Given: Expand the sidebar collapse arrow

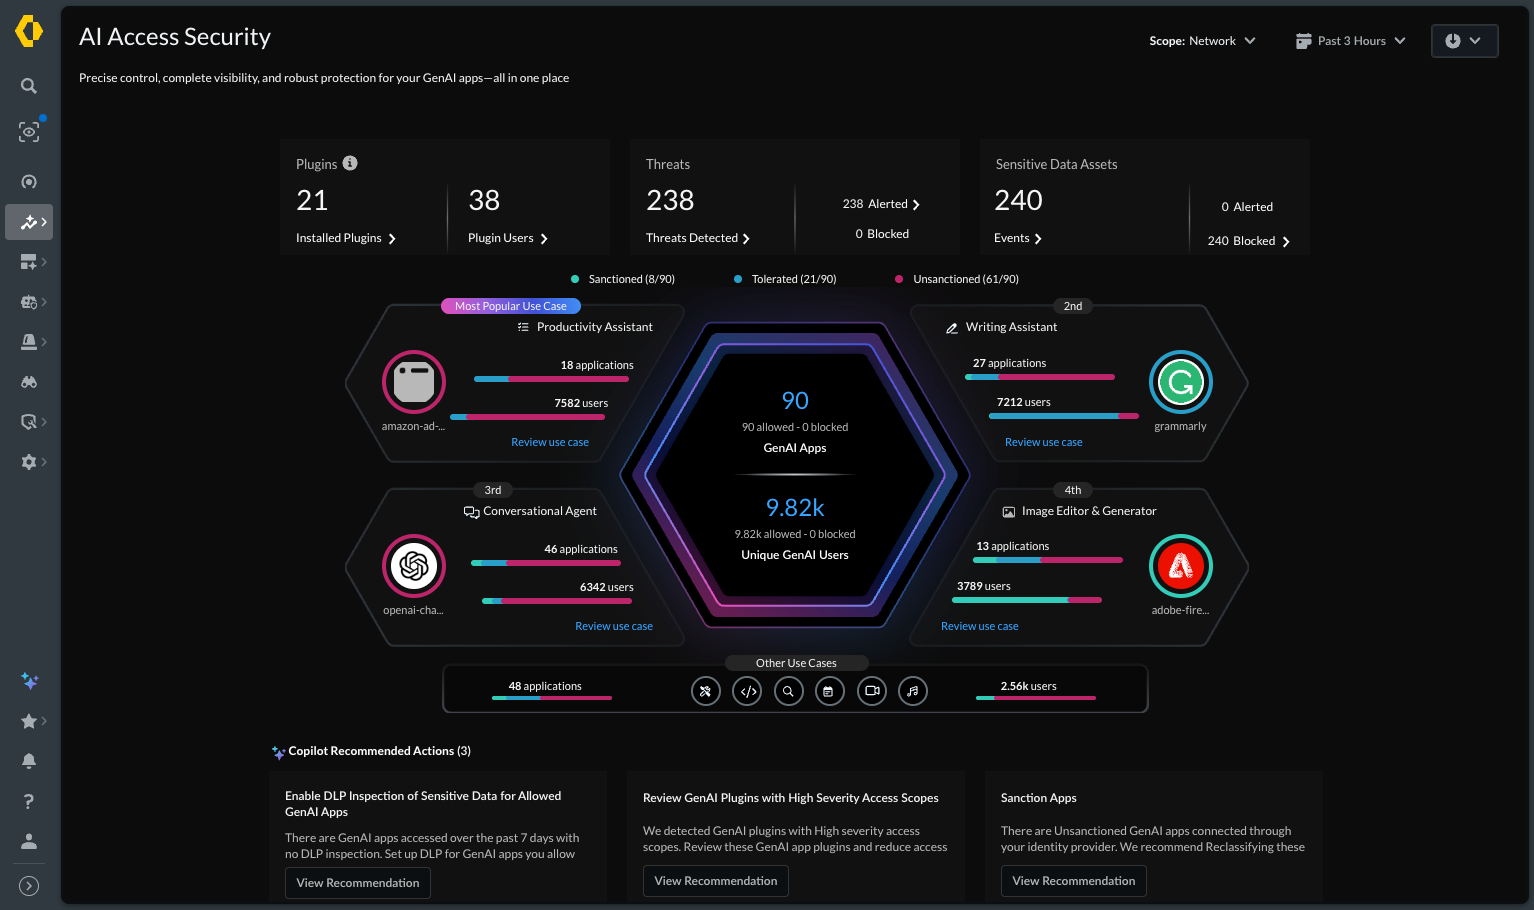Looking at the screenshot, I should coord(29,885).
